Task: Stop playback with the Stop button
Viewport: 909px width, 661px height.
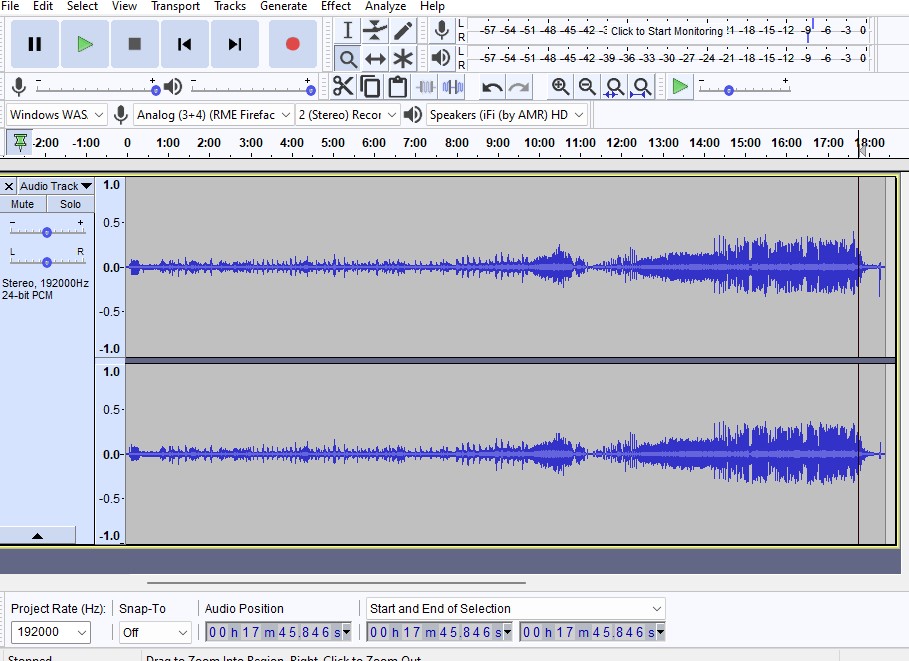Action: click(134, 44)
